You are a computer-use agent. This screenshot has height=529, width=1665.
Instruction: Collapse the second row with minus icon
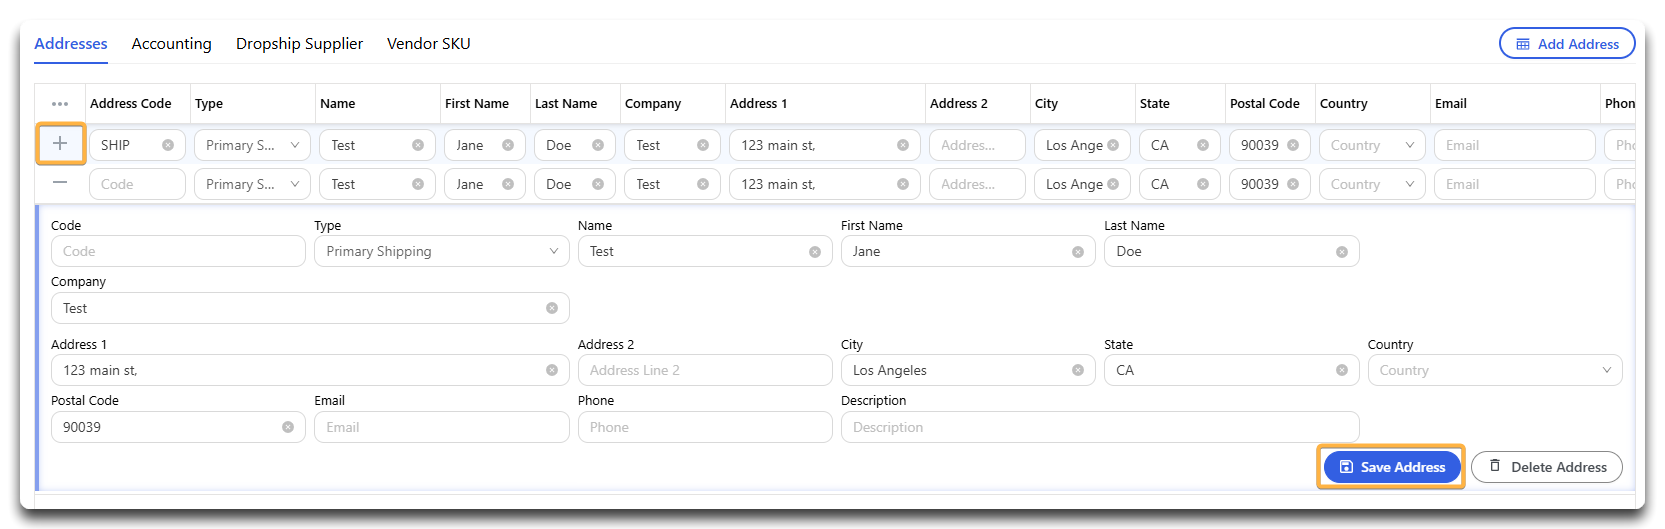click(60, 183)
